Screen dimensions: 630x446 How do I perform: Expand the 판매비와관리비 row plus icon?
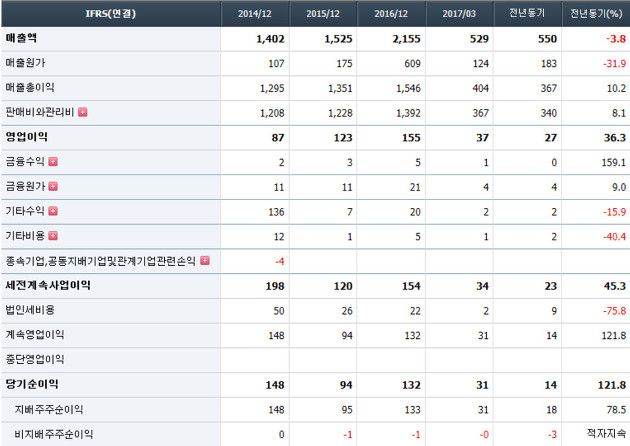pyautogui.click(x=83, y=112)
